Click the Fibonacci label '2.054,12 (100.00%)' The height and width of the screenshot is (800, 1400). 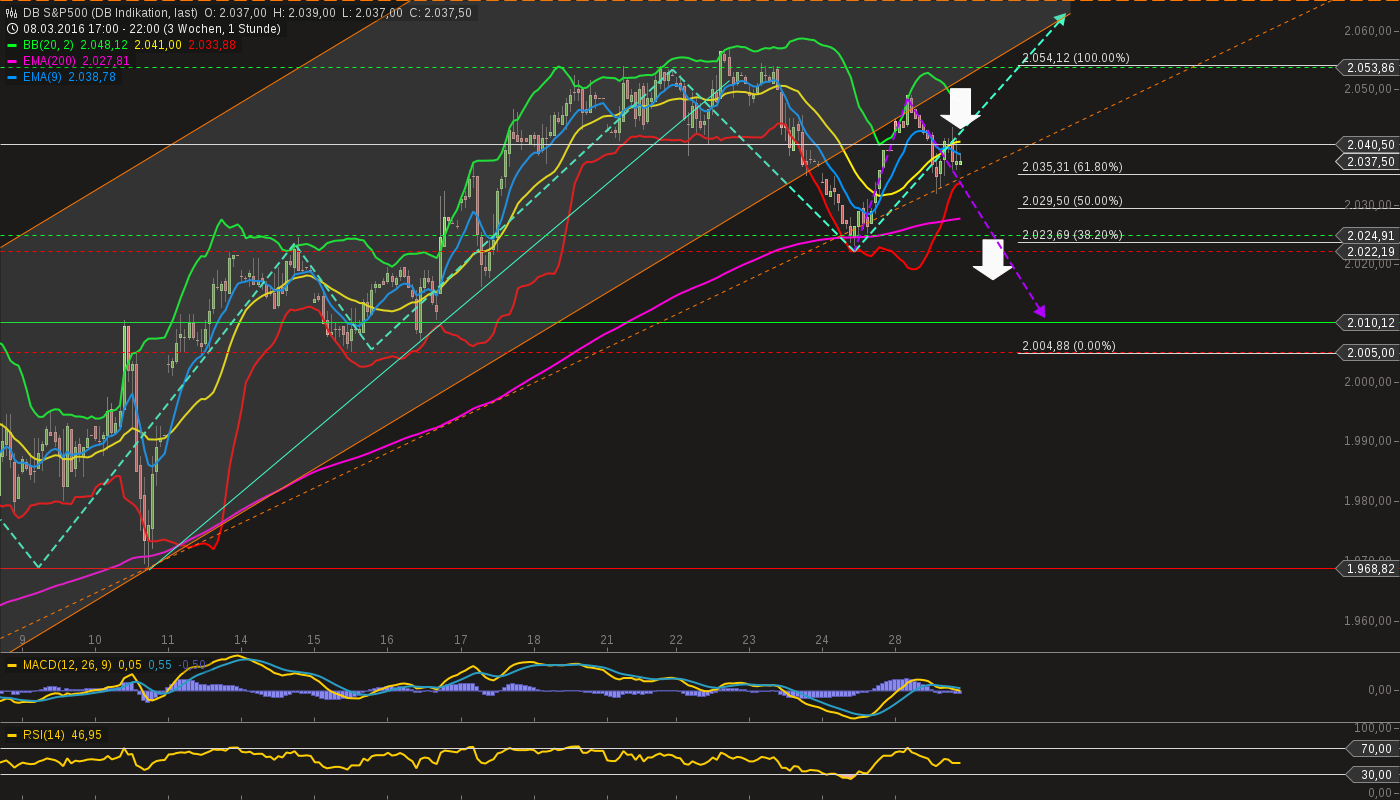[1076, 58]
